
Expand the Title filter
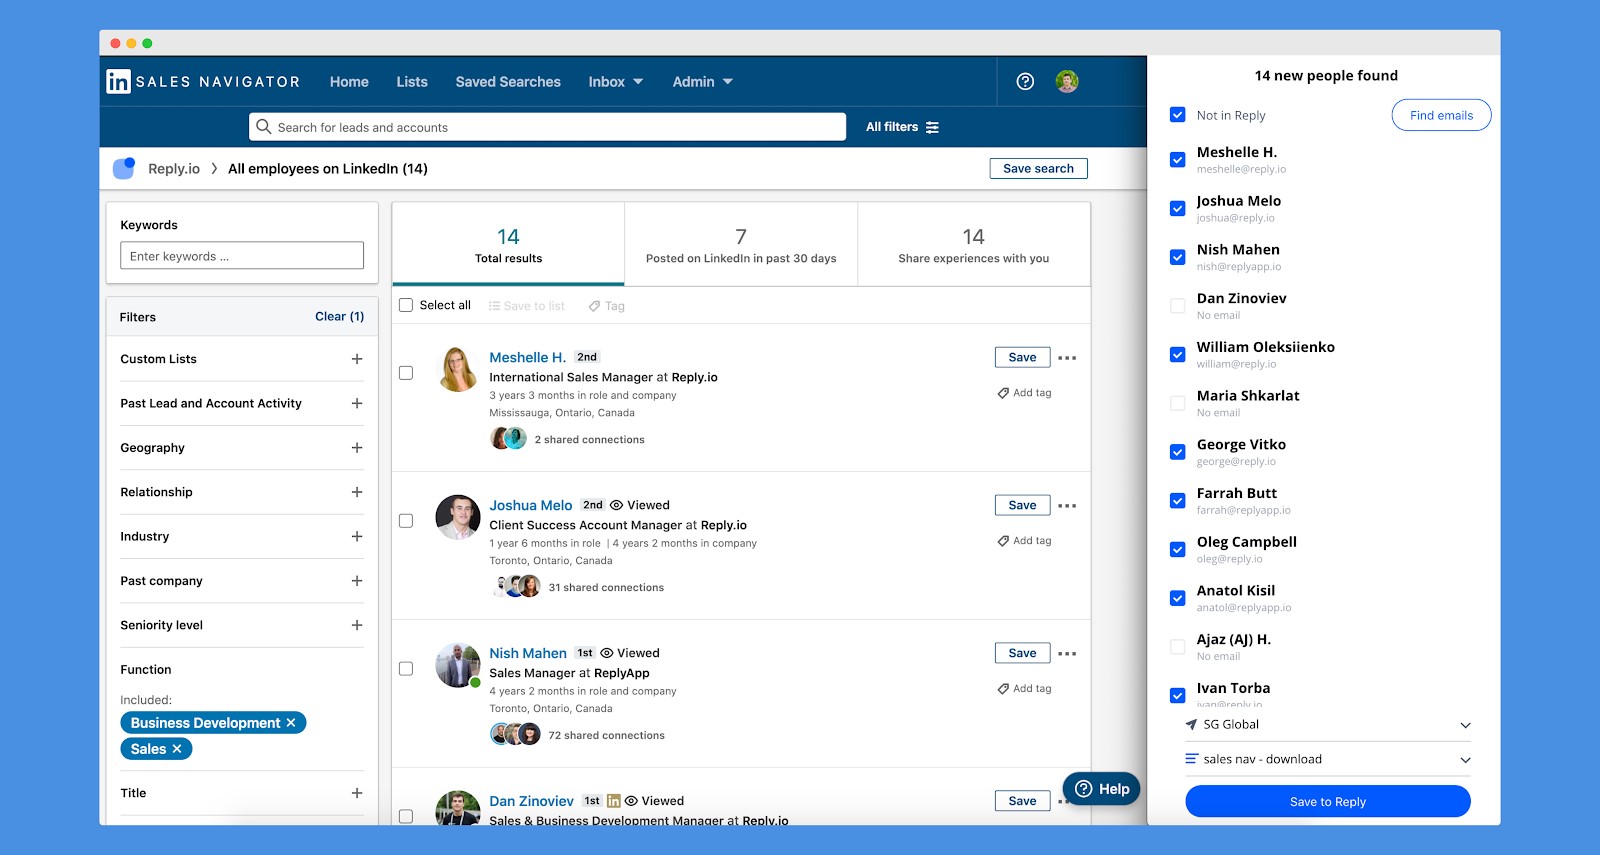coord(357,793)
